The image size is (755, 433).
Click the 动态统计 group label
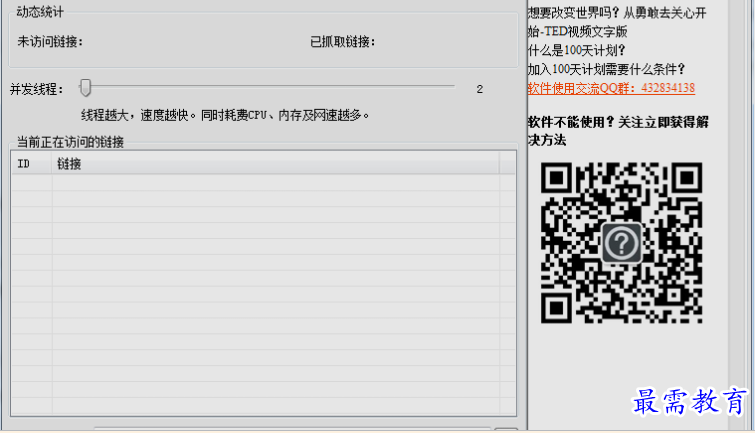[40, 12]
